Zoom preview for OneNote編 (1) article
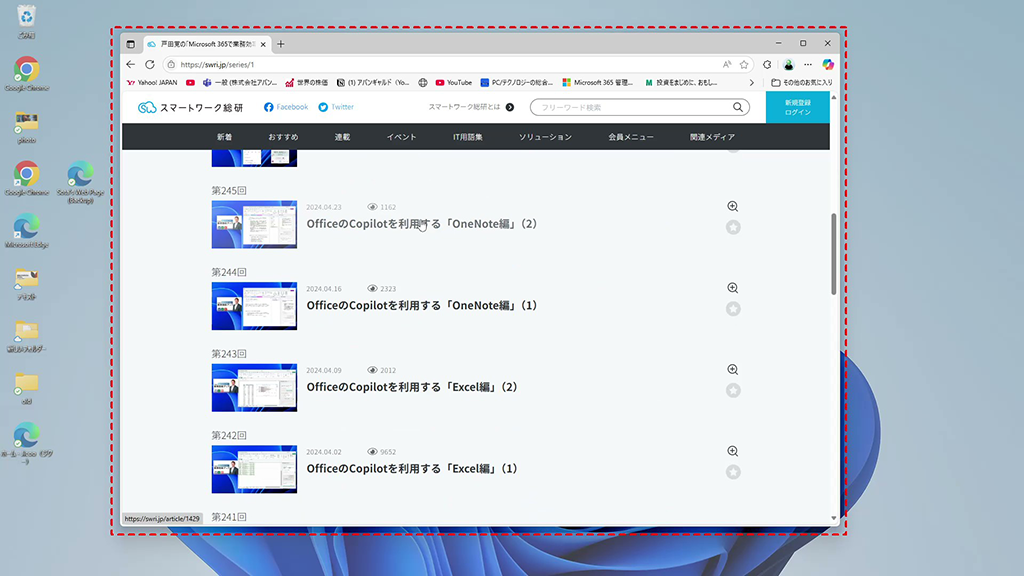 pos(733,288)
